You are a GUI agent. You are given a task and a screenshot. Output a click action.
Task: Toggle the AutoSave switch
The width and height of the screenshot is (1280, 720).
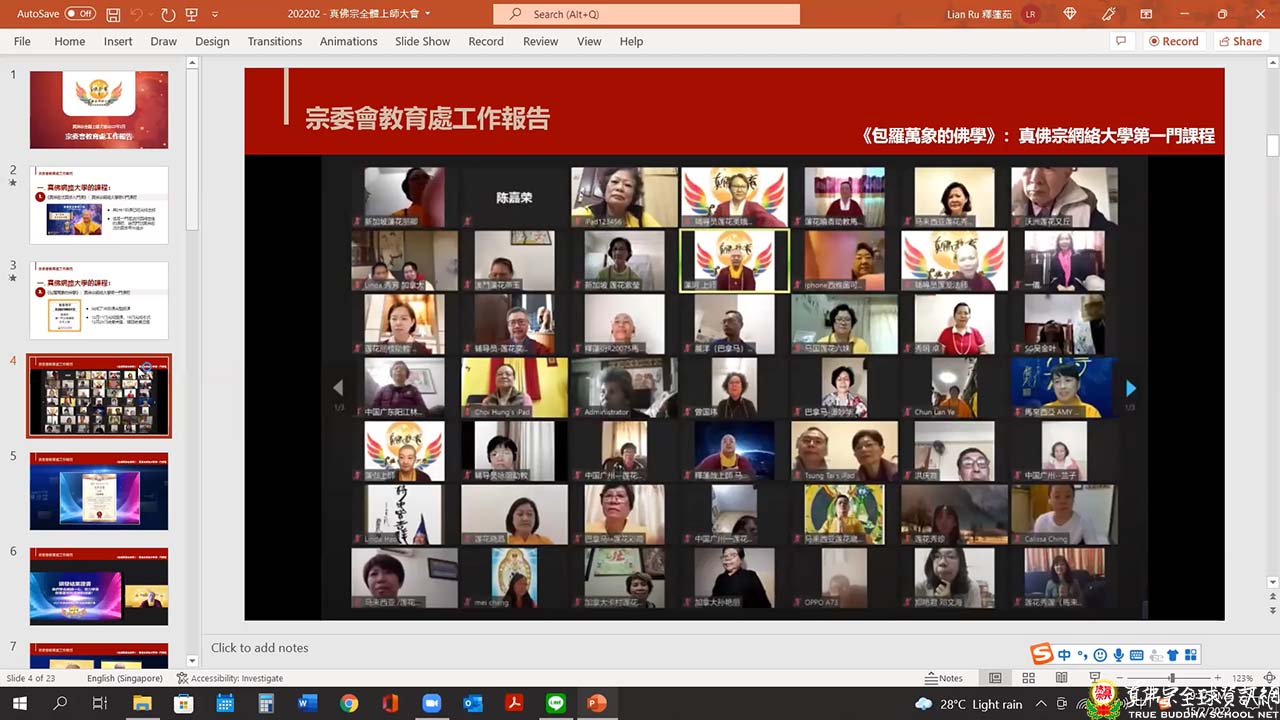point(80,14)
